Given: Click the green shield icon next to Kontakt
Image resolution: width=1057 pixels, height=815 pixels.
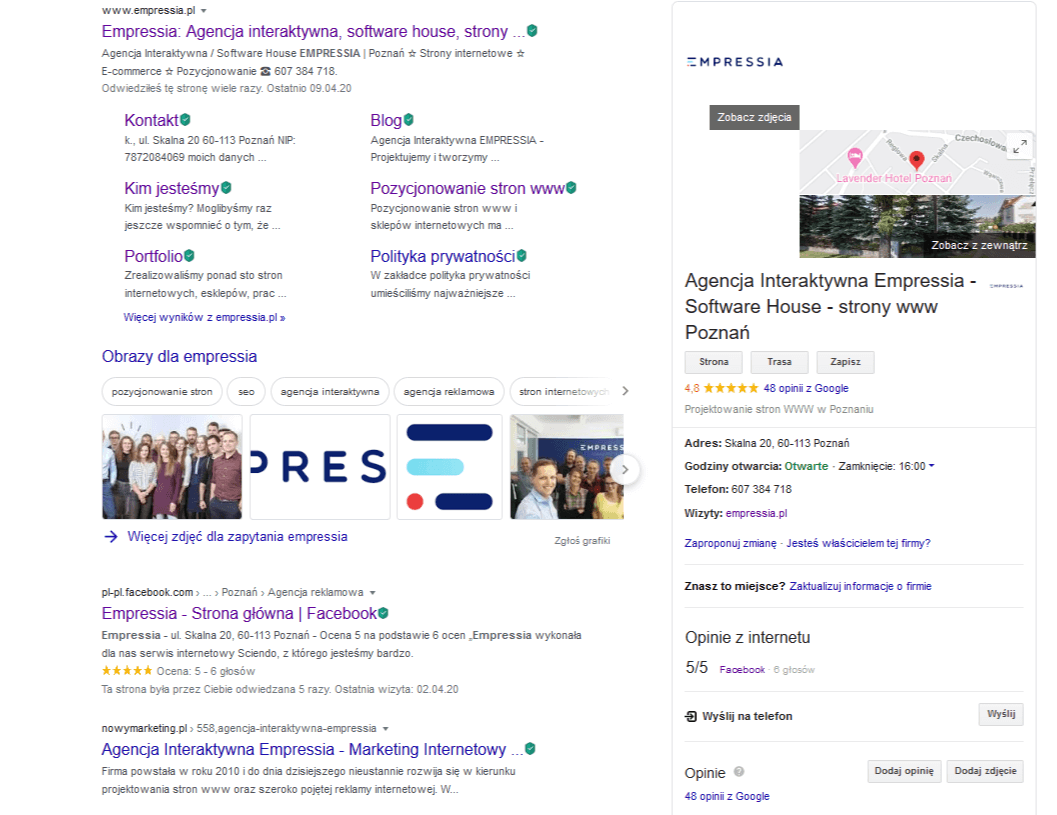Looking at the screenshot, I should click(185, 119).
